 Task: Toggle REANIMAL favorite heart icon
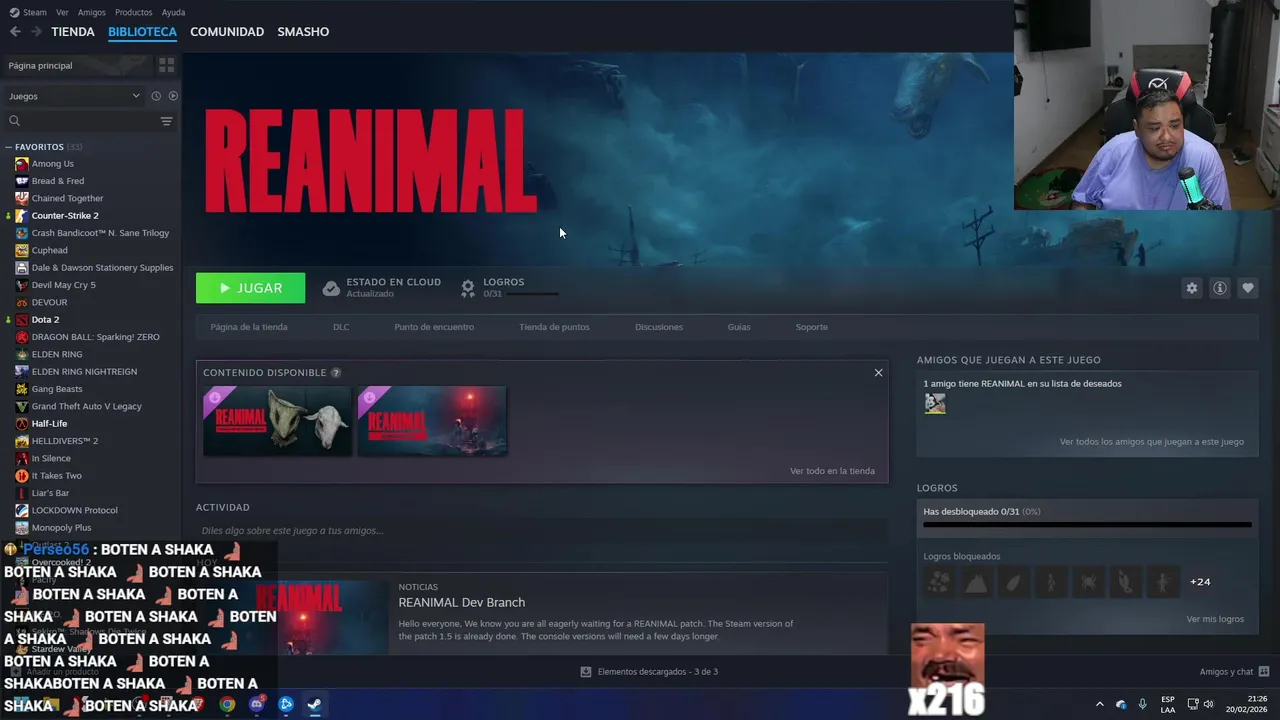tap(1248, 288)
